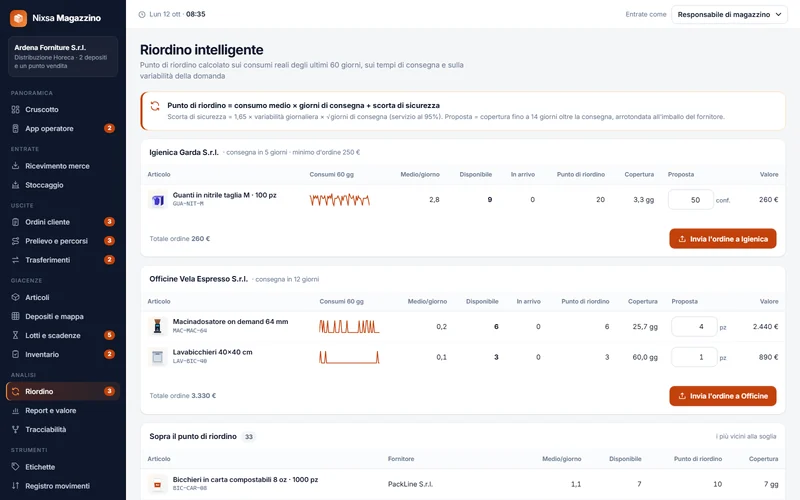
Task: Click the Prelievo e percorsi route icon
Action: pos(15,241)
